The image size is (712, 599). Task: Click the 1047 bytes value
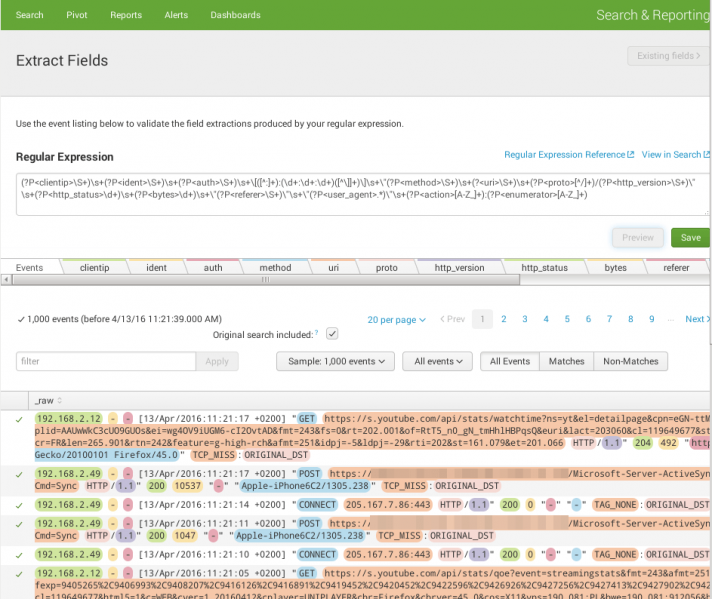[x=185, y=536]
